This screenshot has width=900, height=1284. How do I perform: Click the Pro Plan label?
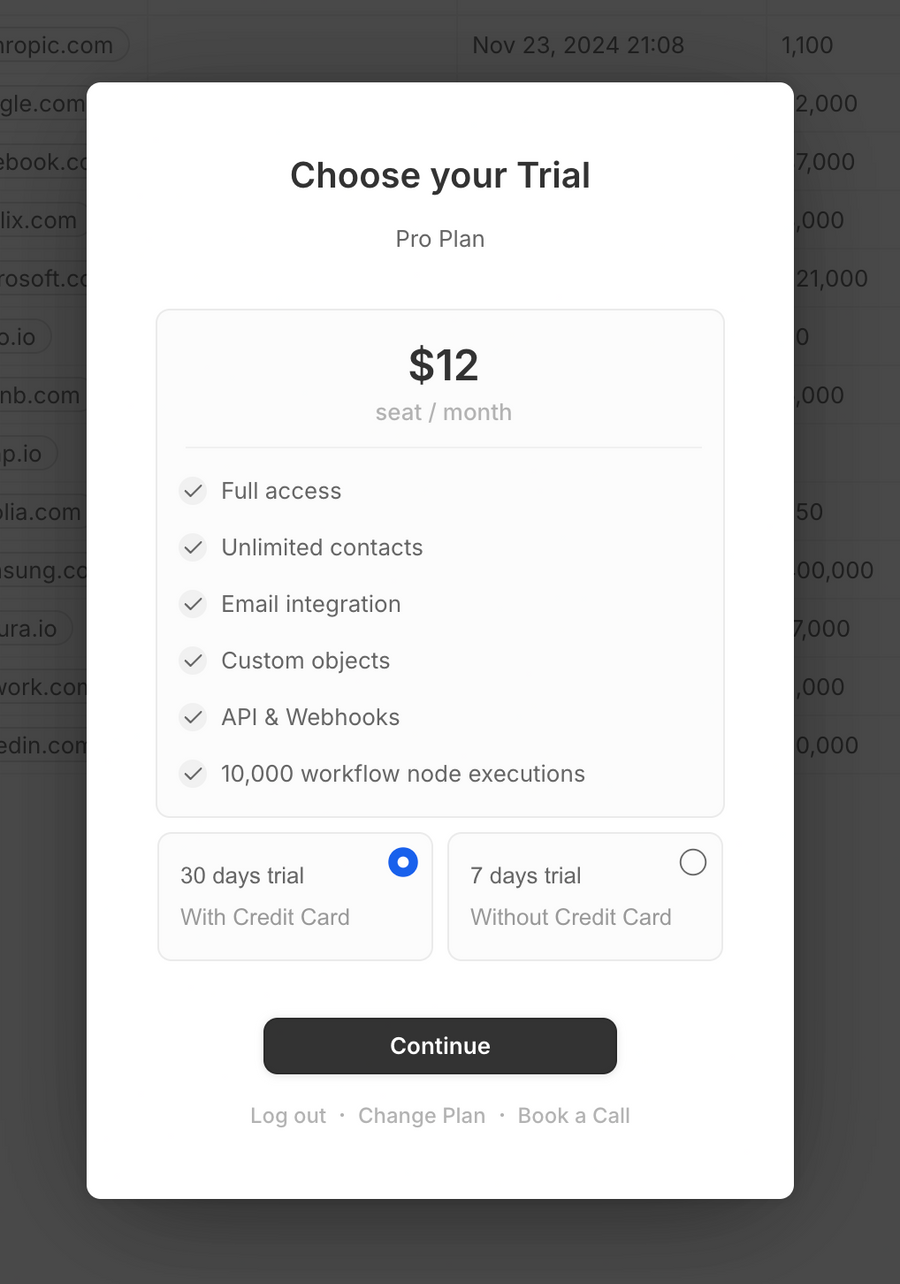coord(440,238)
